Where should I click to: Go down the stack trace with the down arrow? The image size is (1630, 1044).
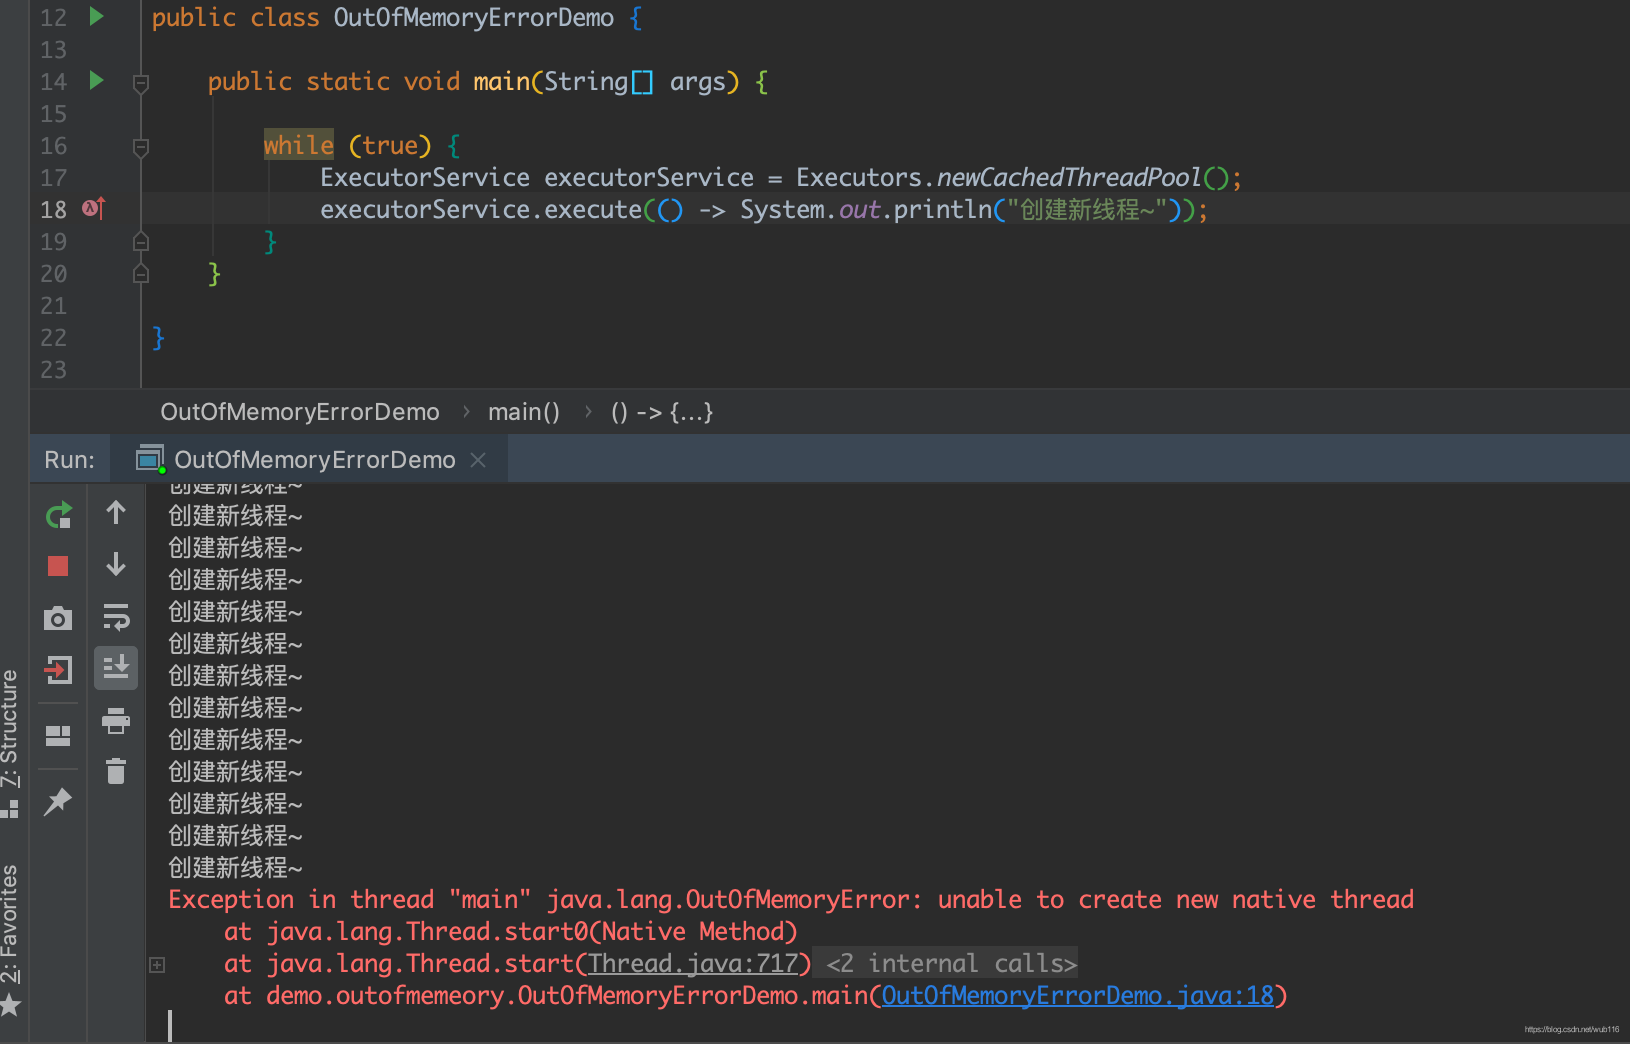(x=116, y=564)
